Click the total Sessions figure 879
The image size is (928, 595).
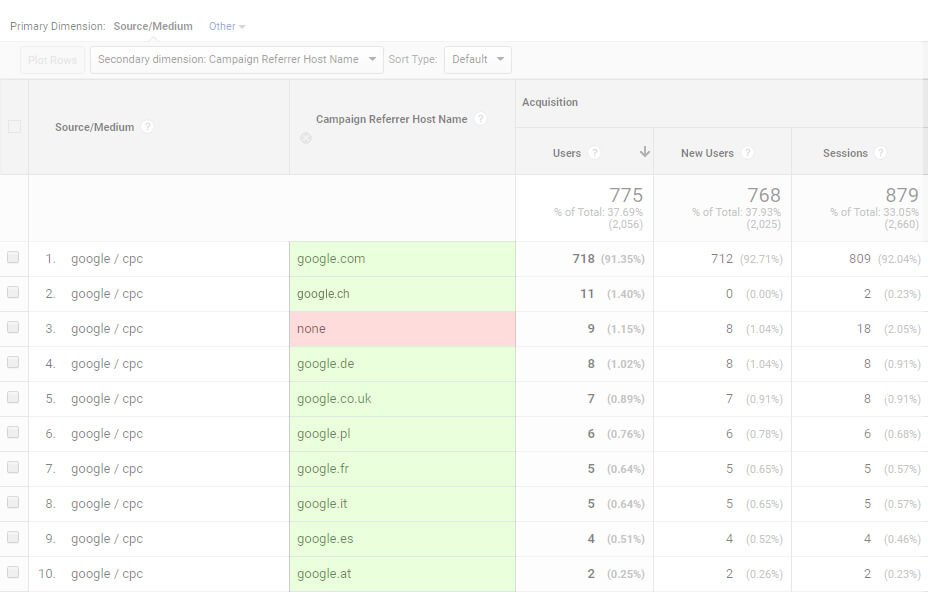[x=902, y=195]
